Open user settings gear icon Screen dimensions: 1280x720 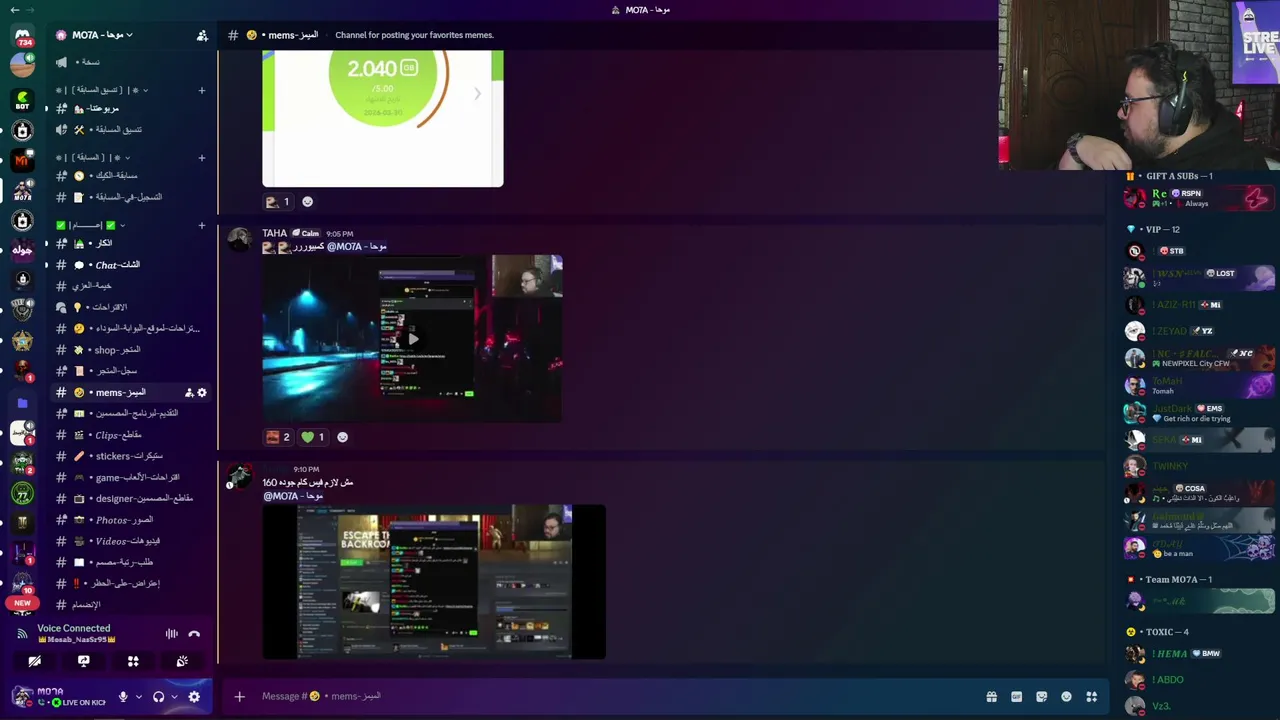[x=194, y=697]
